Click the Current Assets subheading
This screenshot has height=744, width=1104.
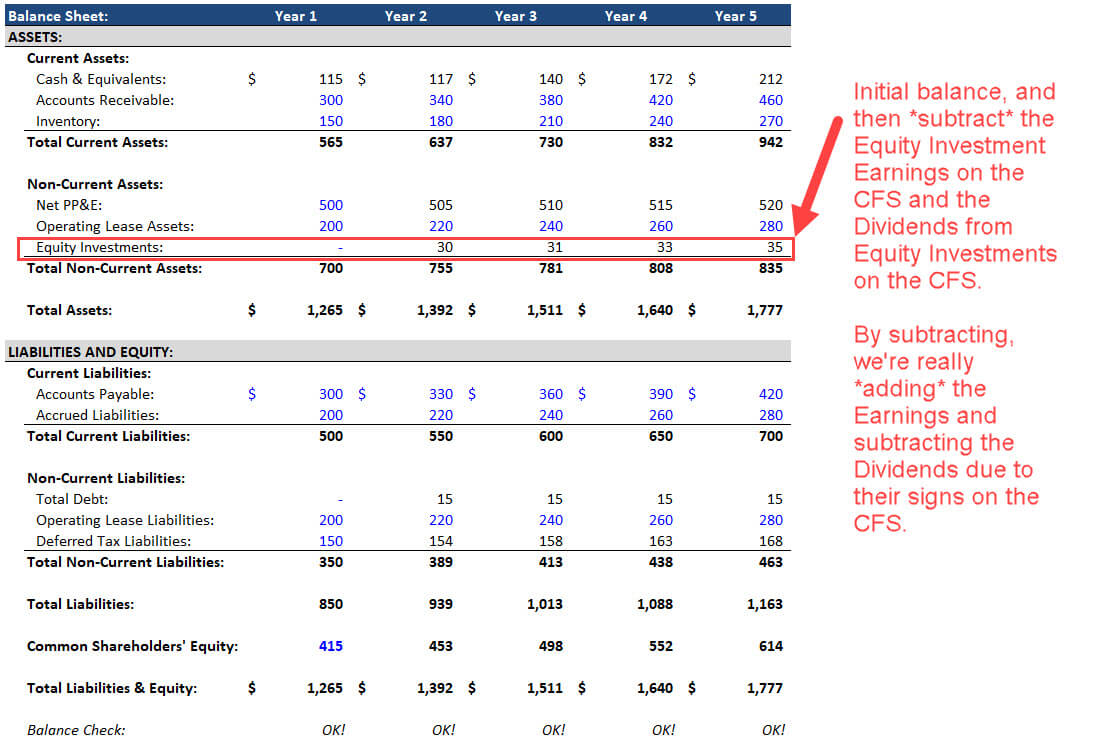(77, 58)
